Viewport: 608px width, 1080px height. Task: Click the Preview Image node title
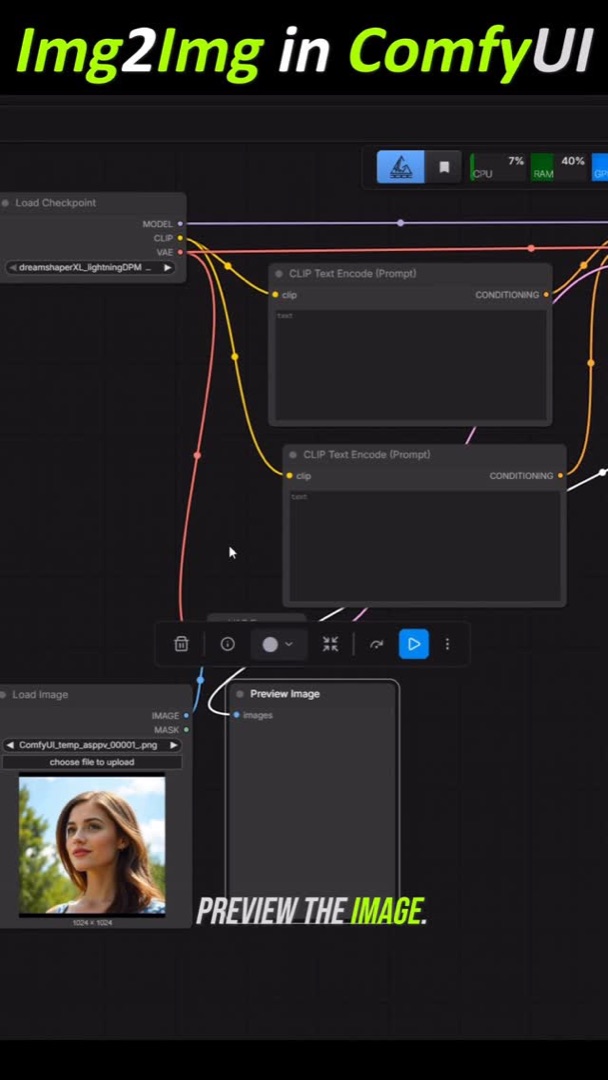click(284, 694)
